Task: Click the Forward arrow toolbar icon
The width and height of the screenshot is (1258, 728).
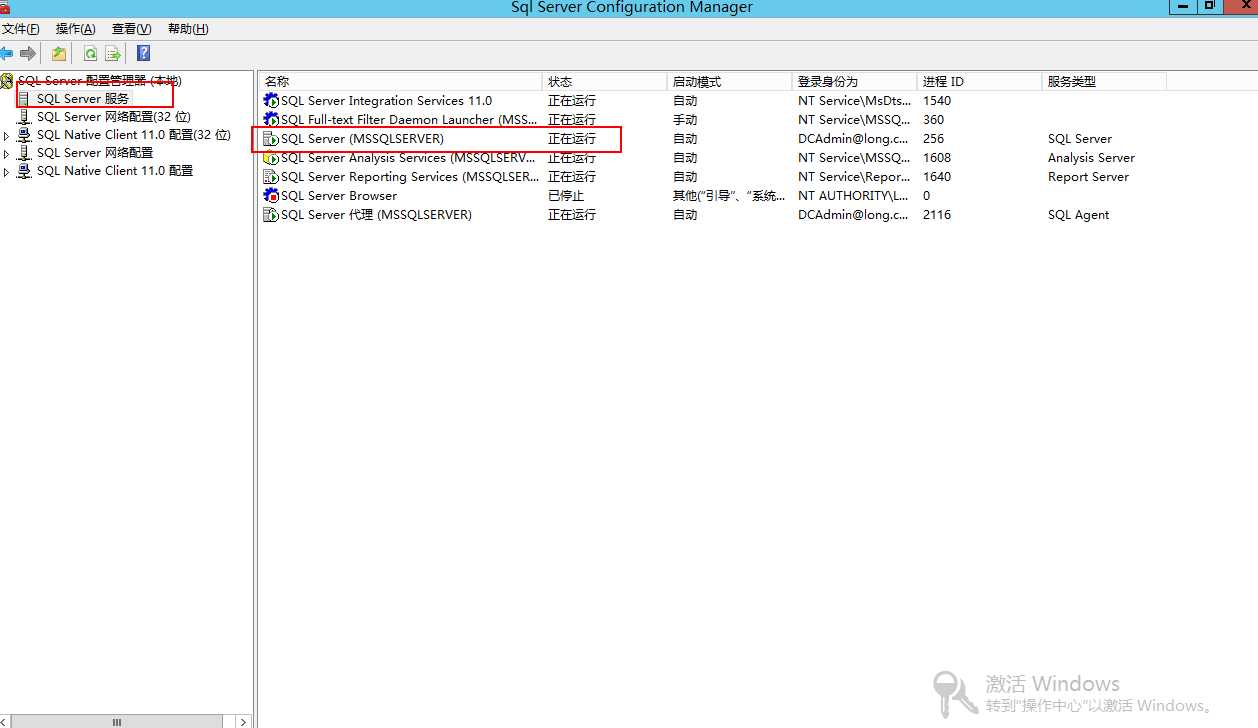Action: pos(28,53)
